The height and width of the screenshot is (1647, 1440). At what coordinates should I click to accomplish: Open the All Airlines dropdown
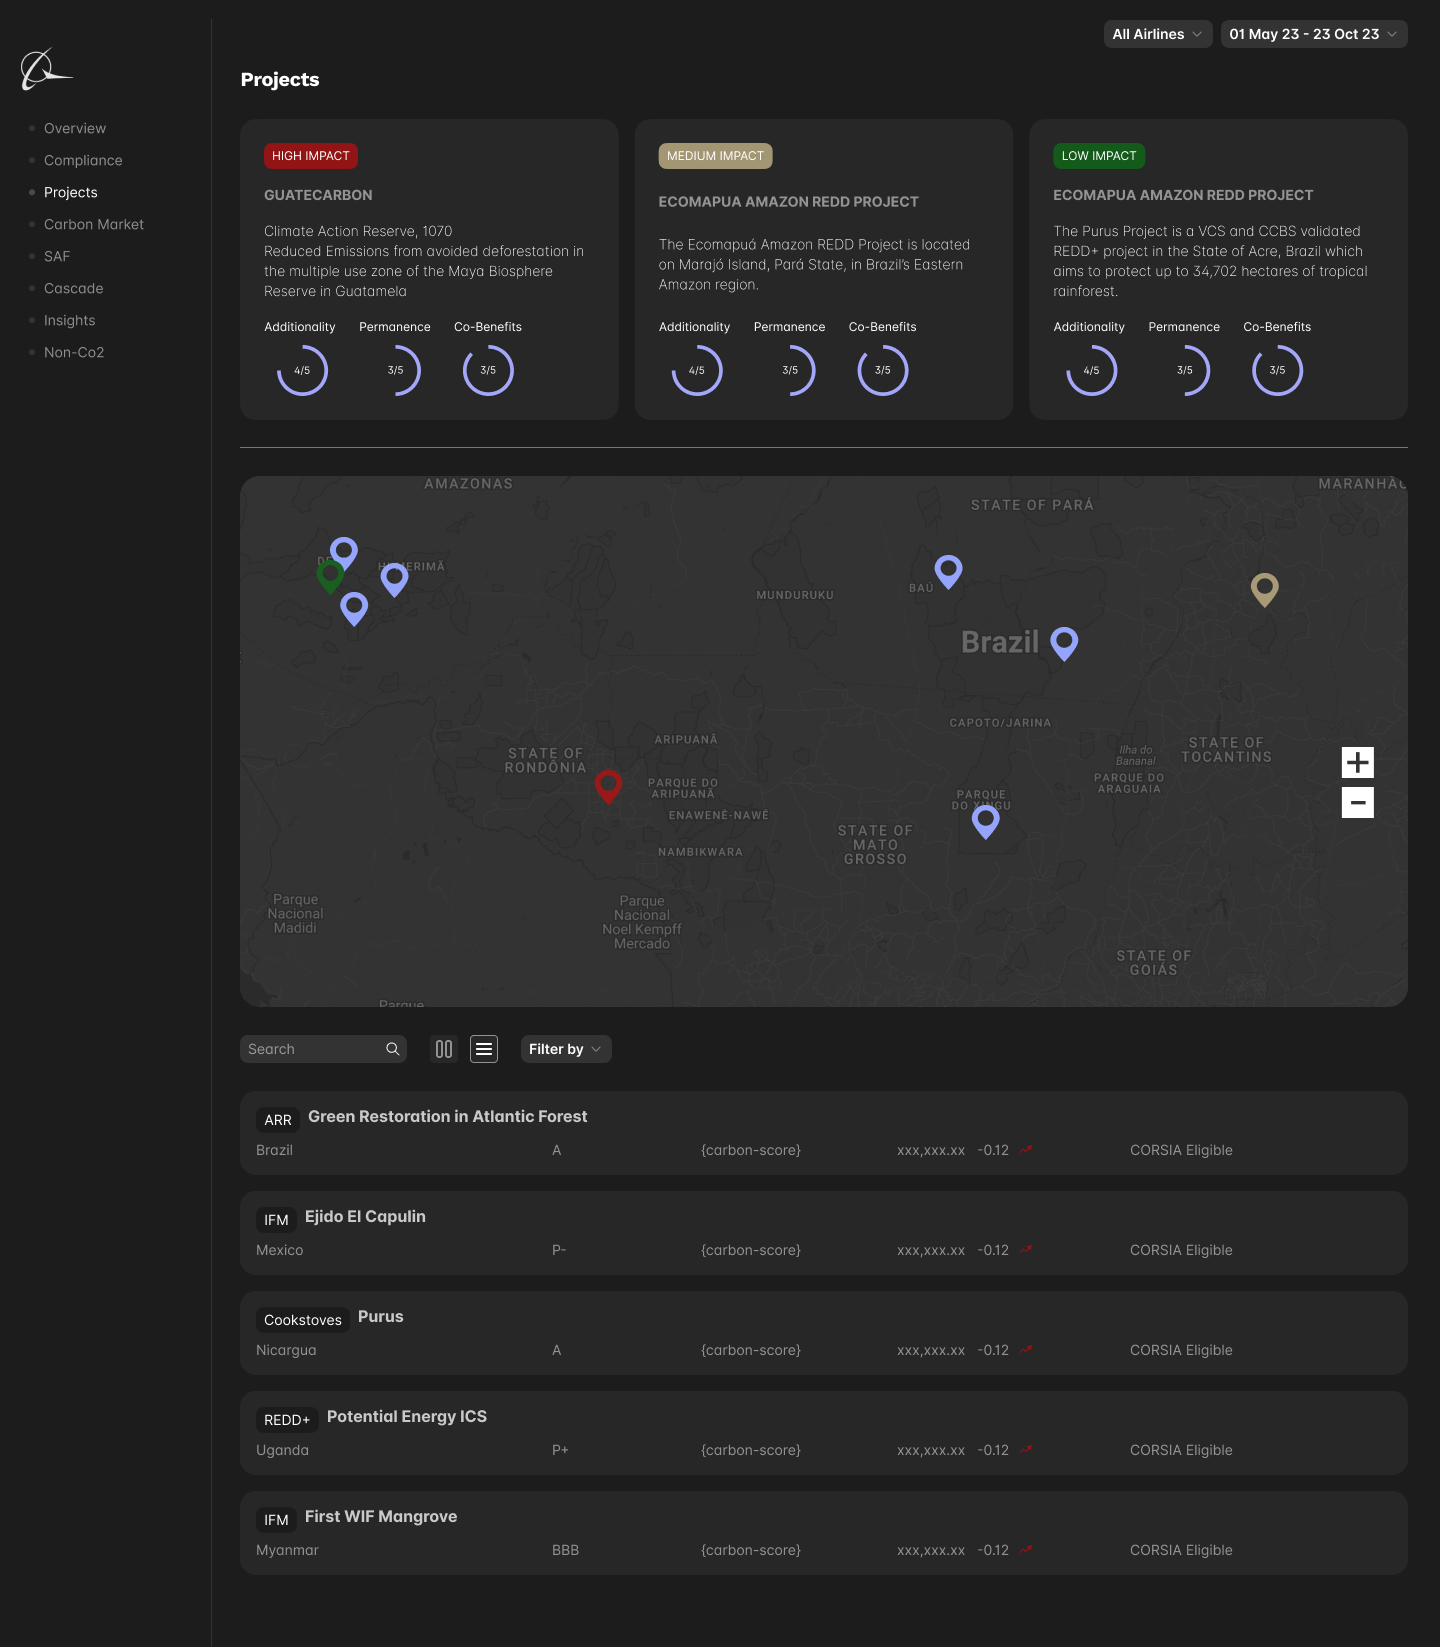1157,34
